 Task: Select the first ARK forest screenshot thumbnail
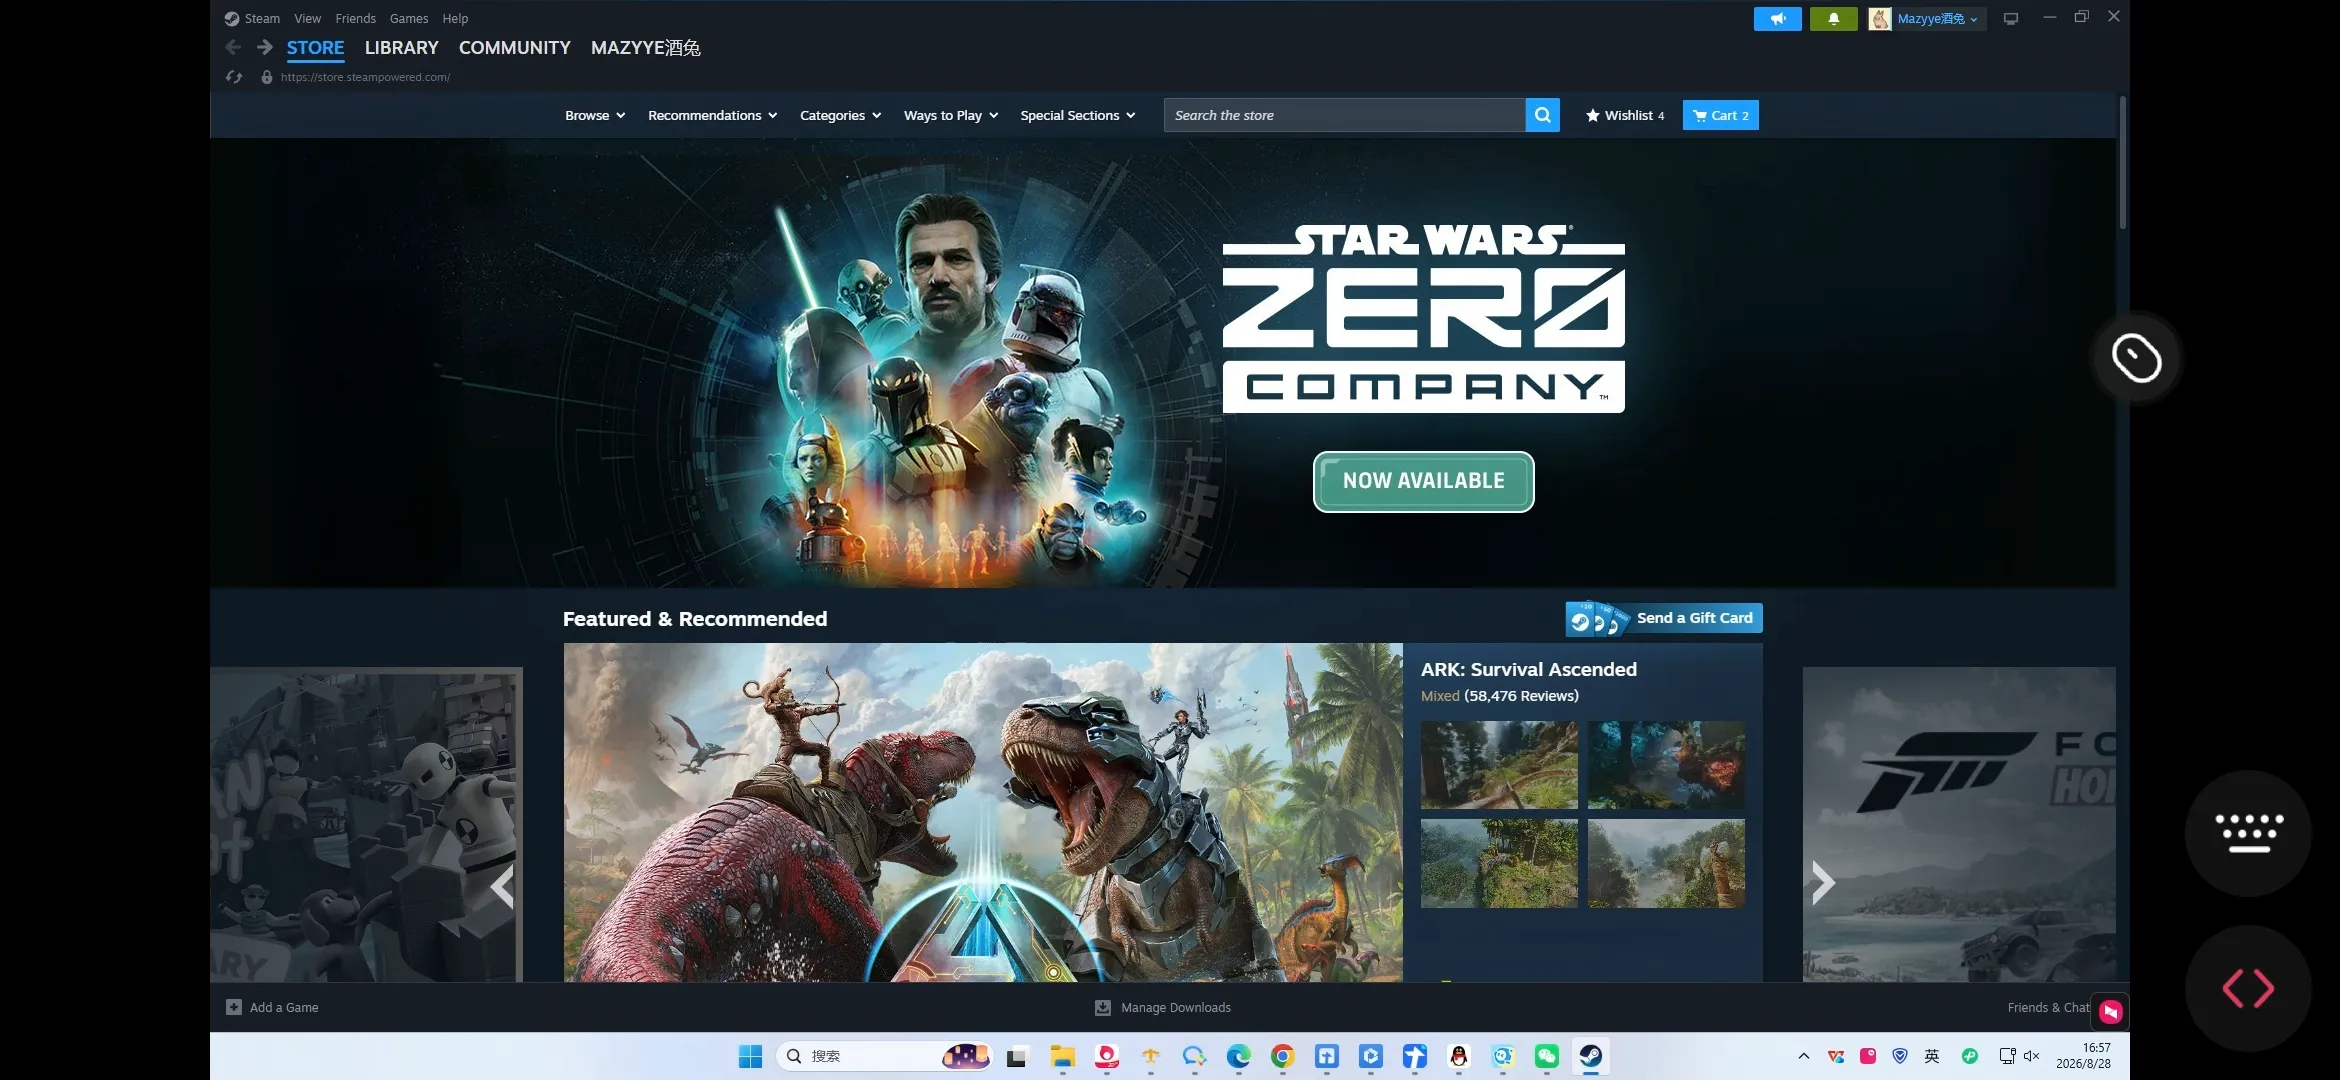click(x=1499, y=765)
